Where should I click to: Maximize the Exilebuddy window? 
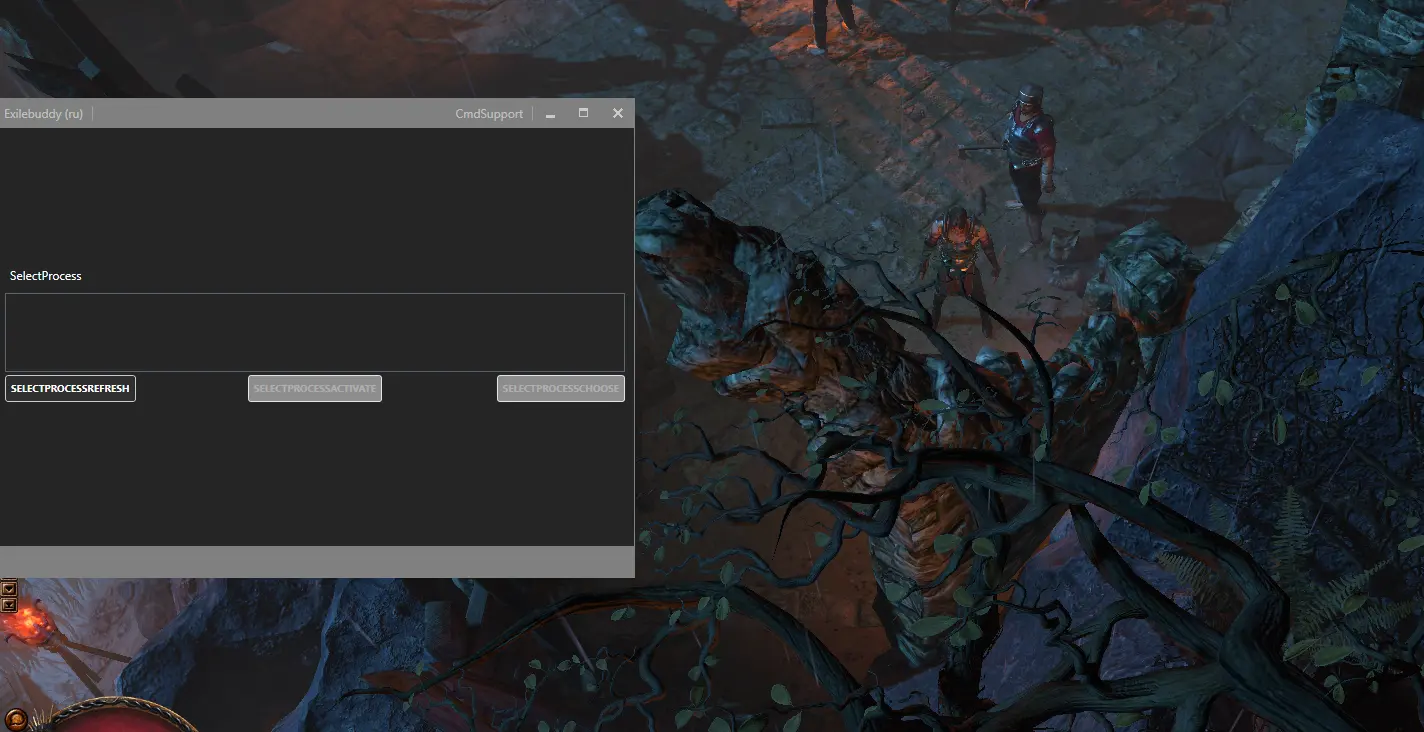(x=584, y=114)
